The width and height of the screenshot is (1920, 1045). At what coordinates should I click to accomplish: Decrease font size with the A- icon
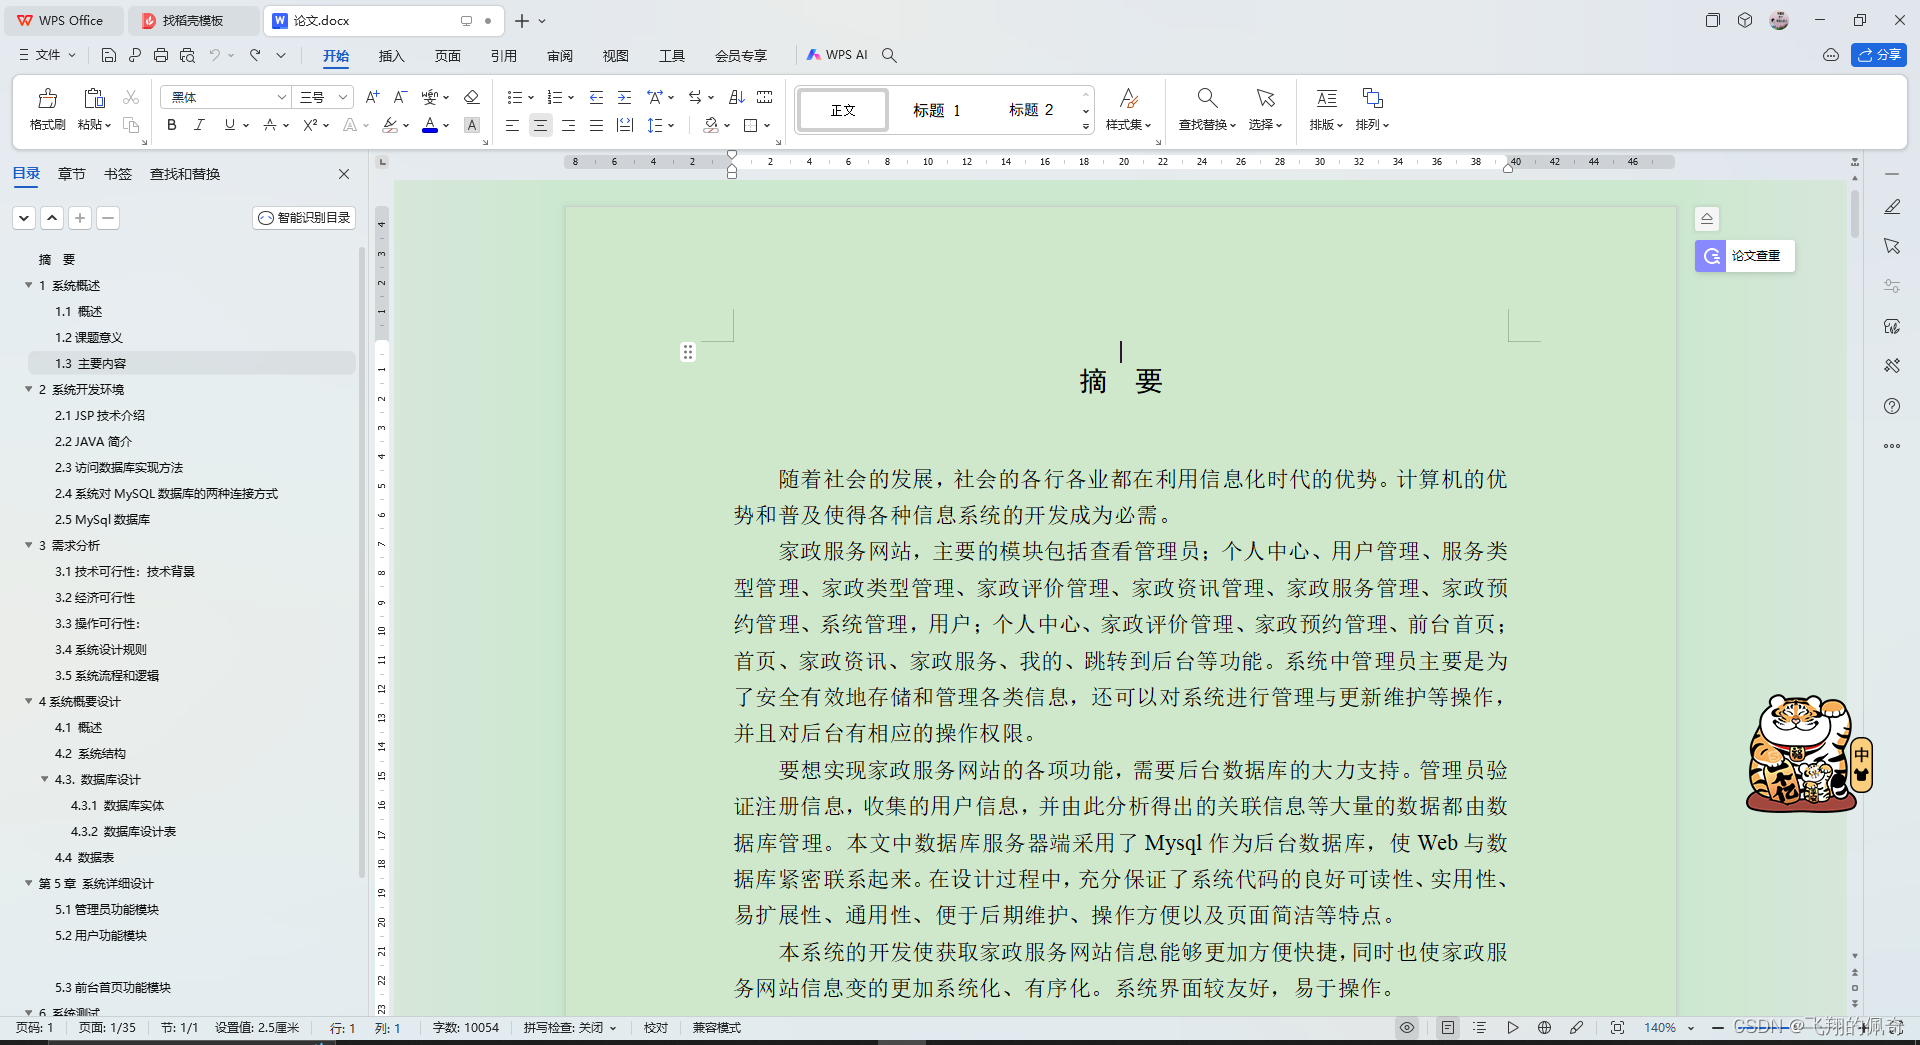(x=400, y=97)
